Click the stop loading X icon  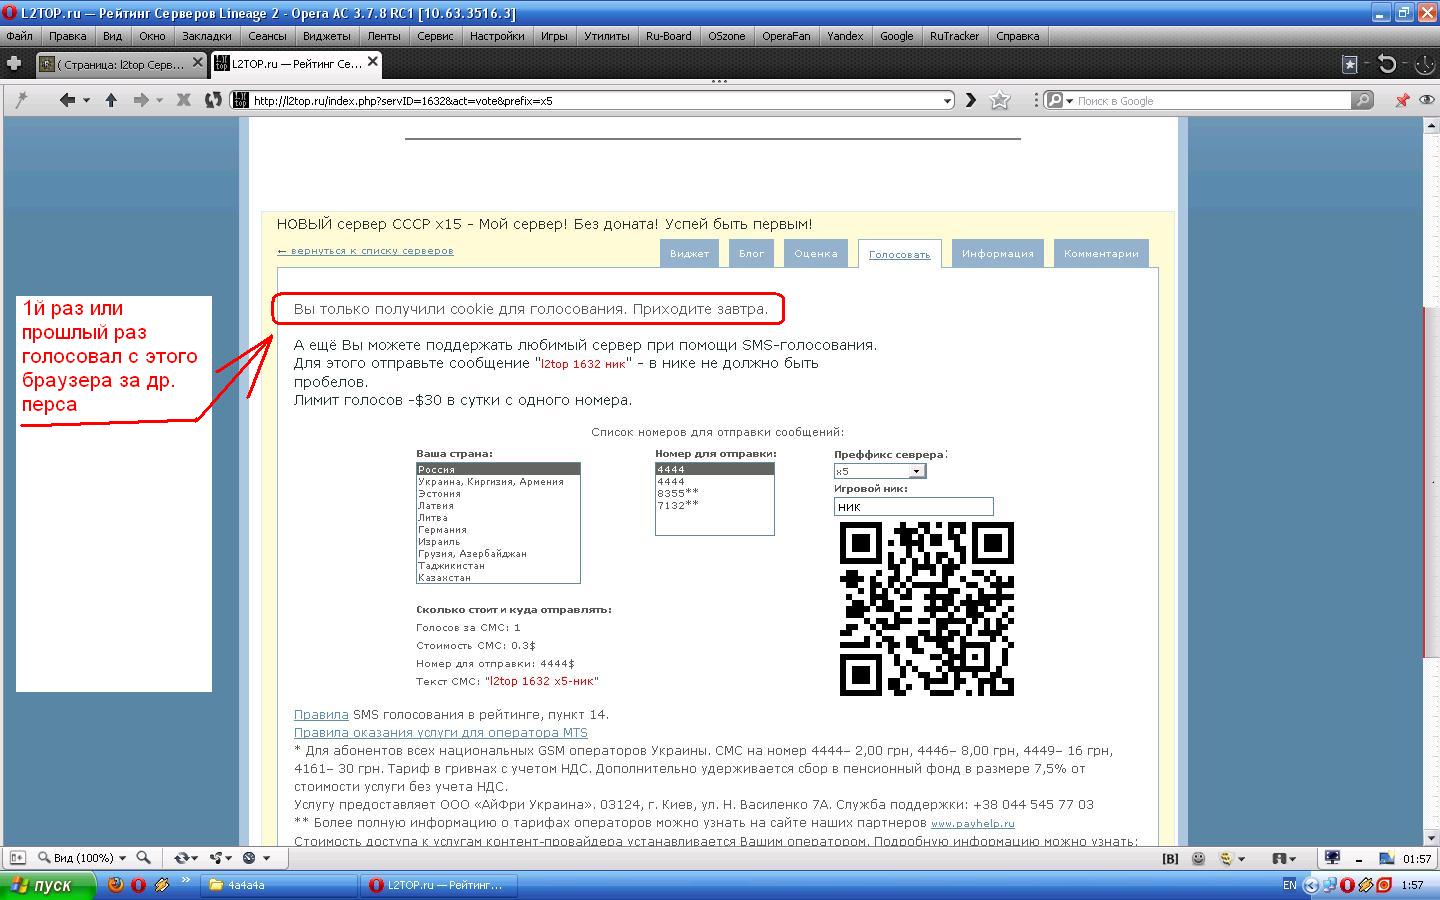pyautogui.click(x=183, y=100)
